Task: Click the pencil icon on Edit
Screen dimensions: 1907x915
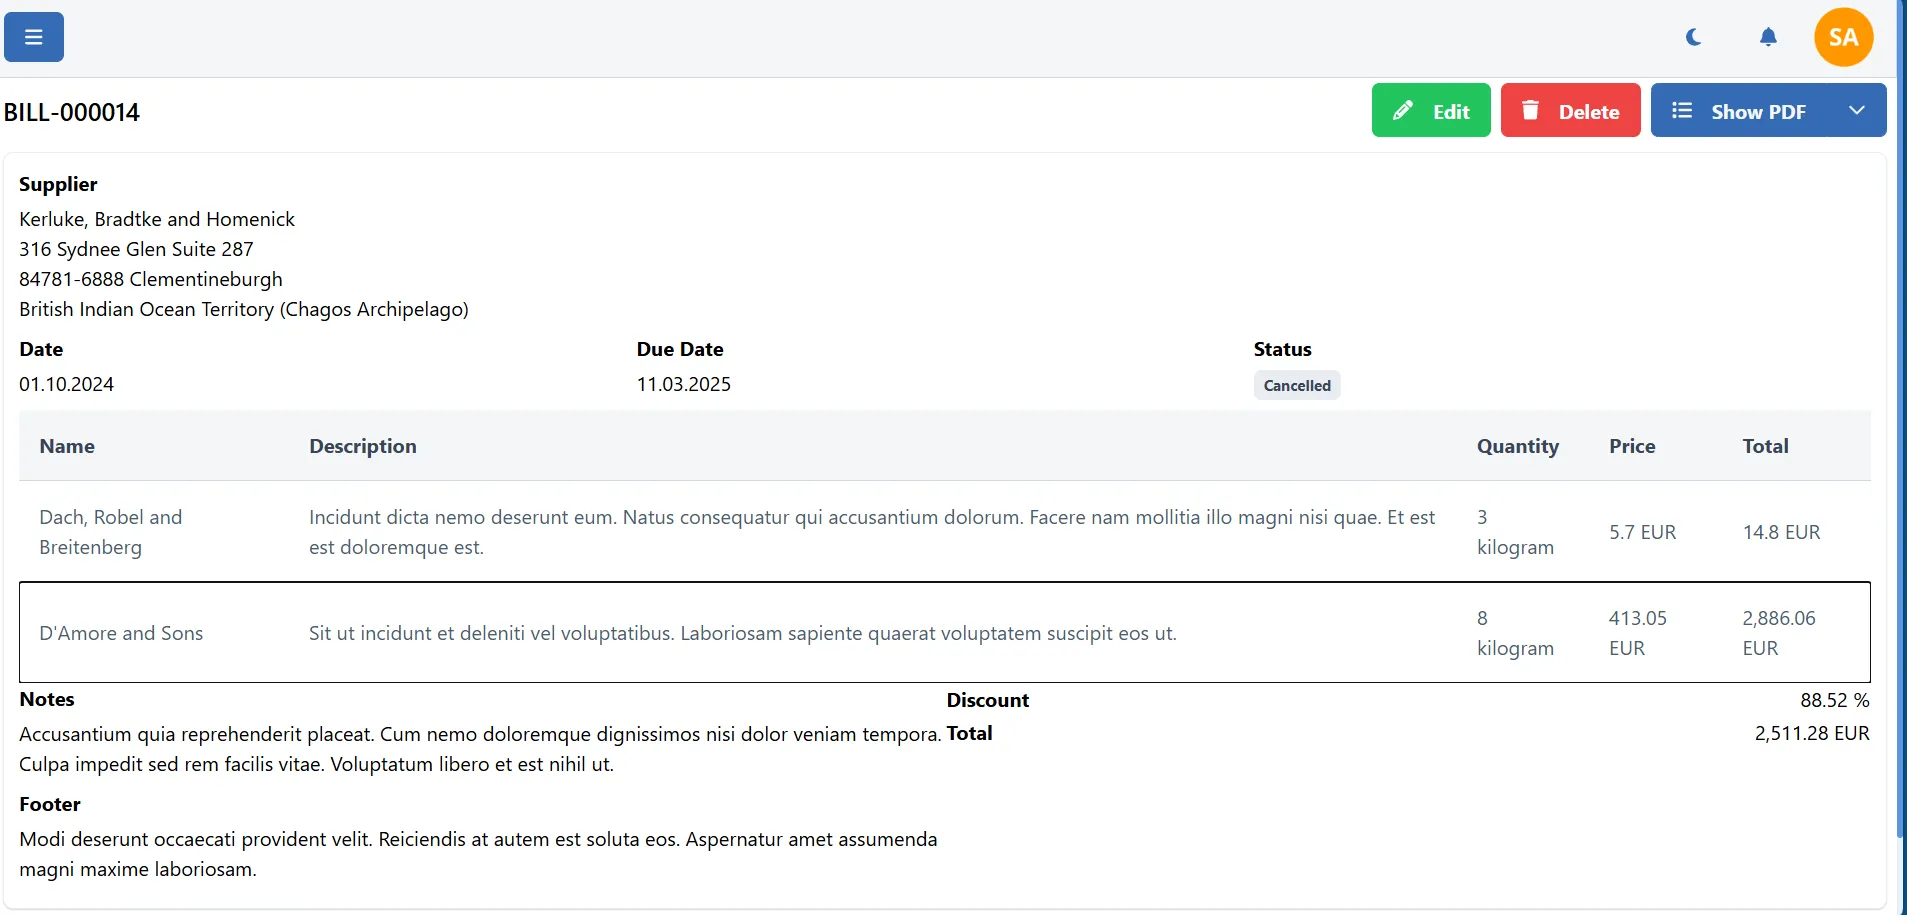Action: [1403, 110]
